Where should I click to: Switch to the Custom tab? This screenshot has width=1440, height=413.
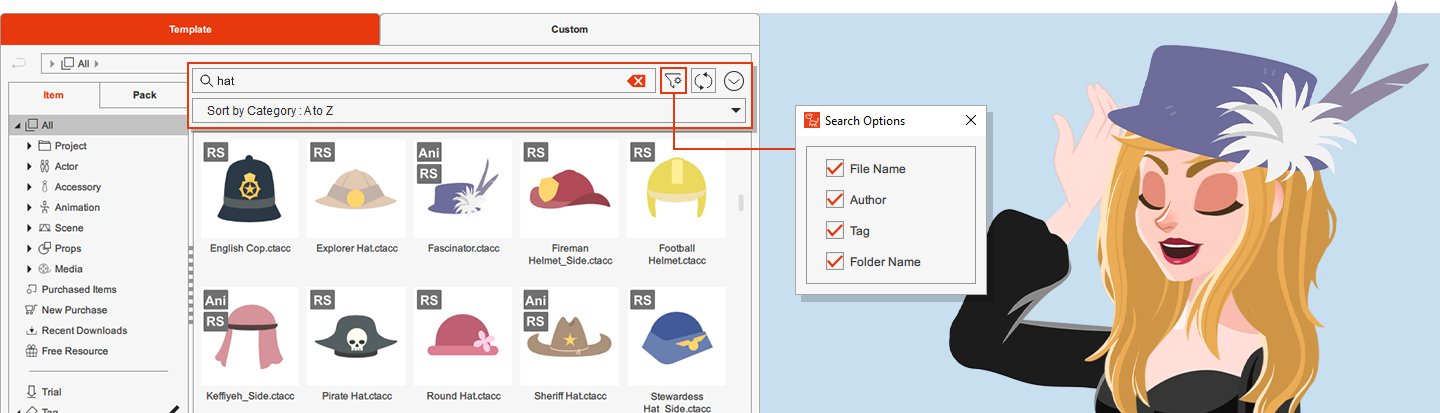[569, 29]
